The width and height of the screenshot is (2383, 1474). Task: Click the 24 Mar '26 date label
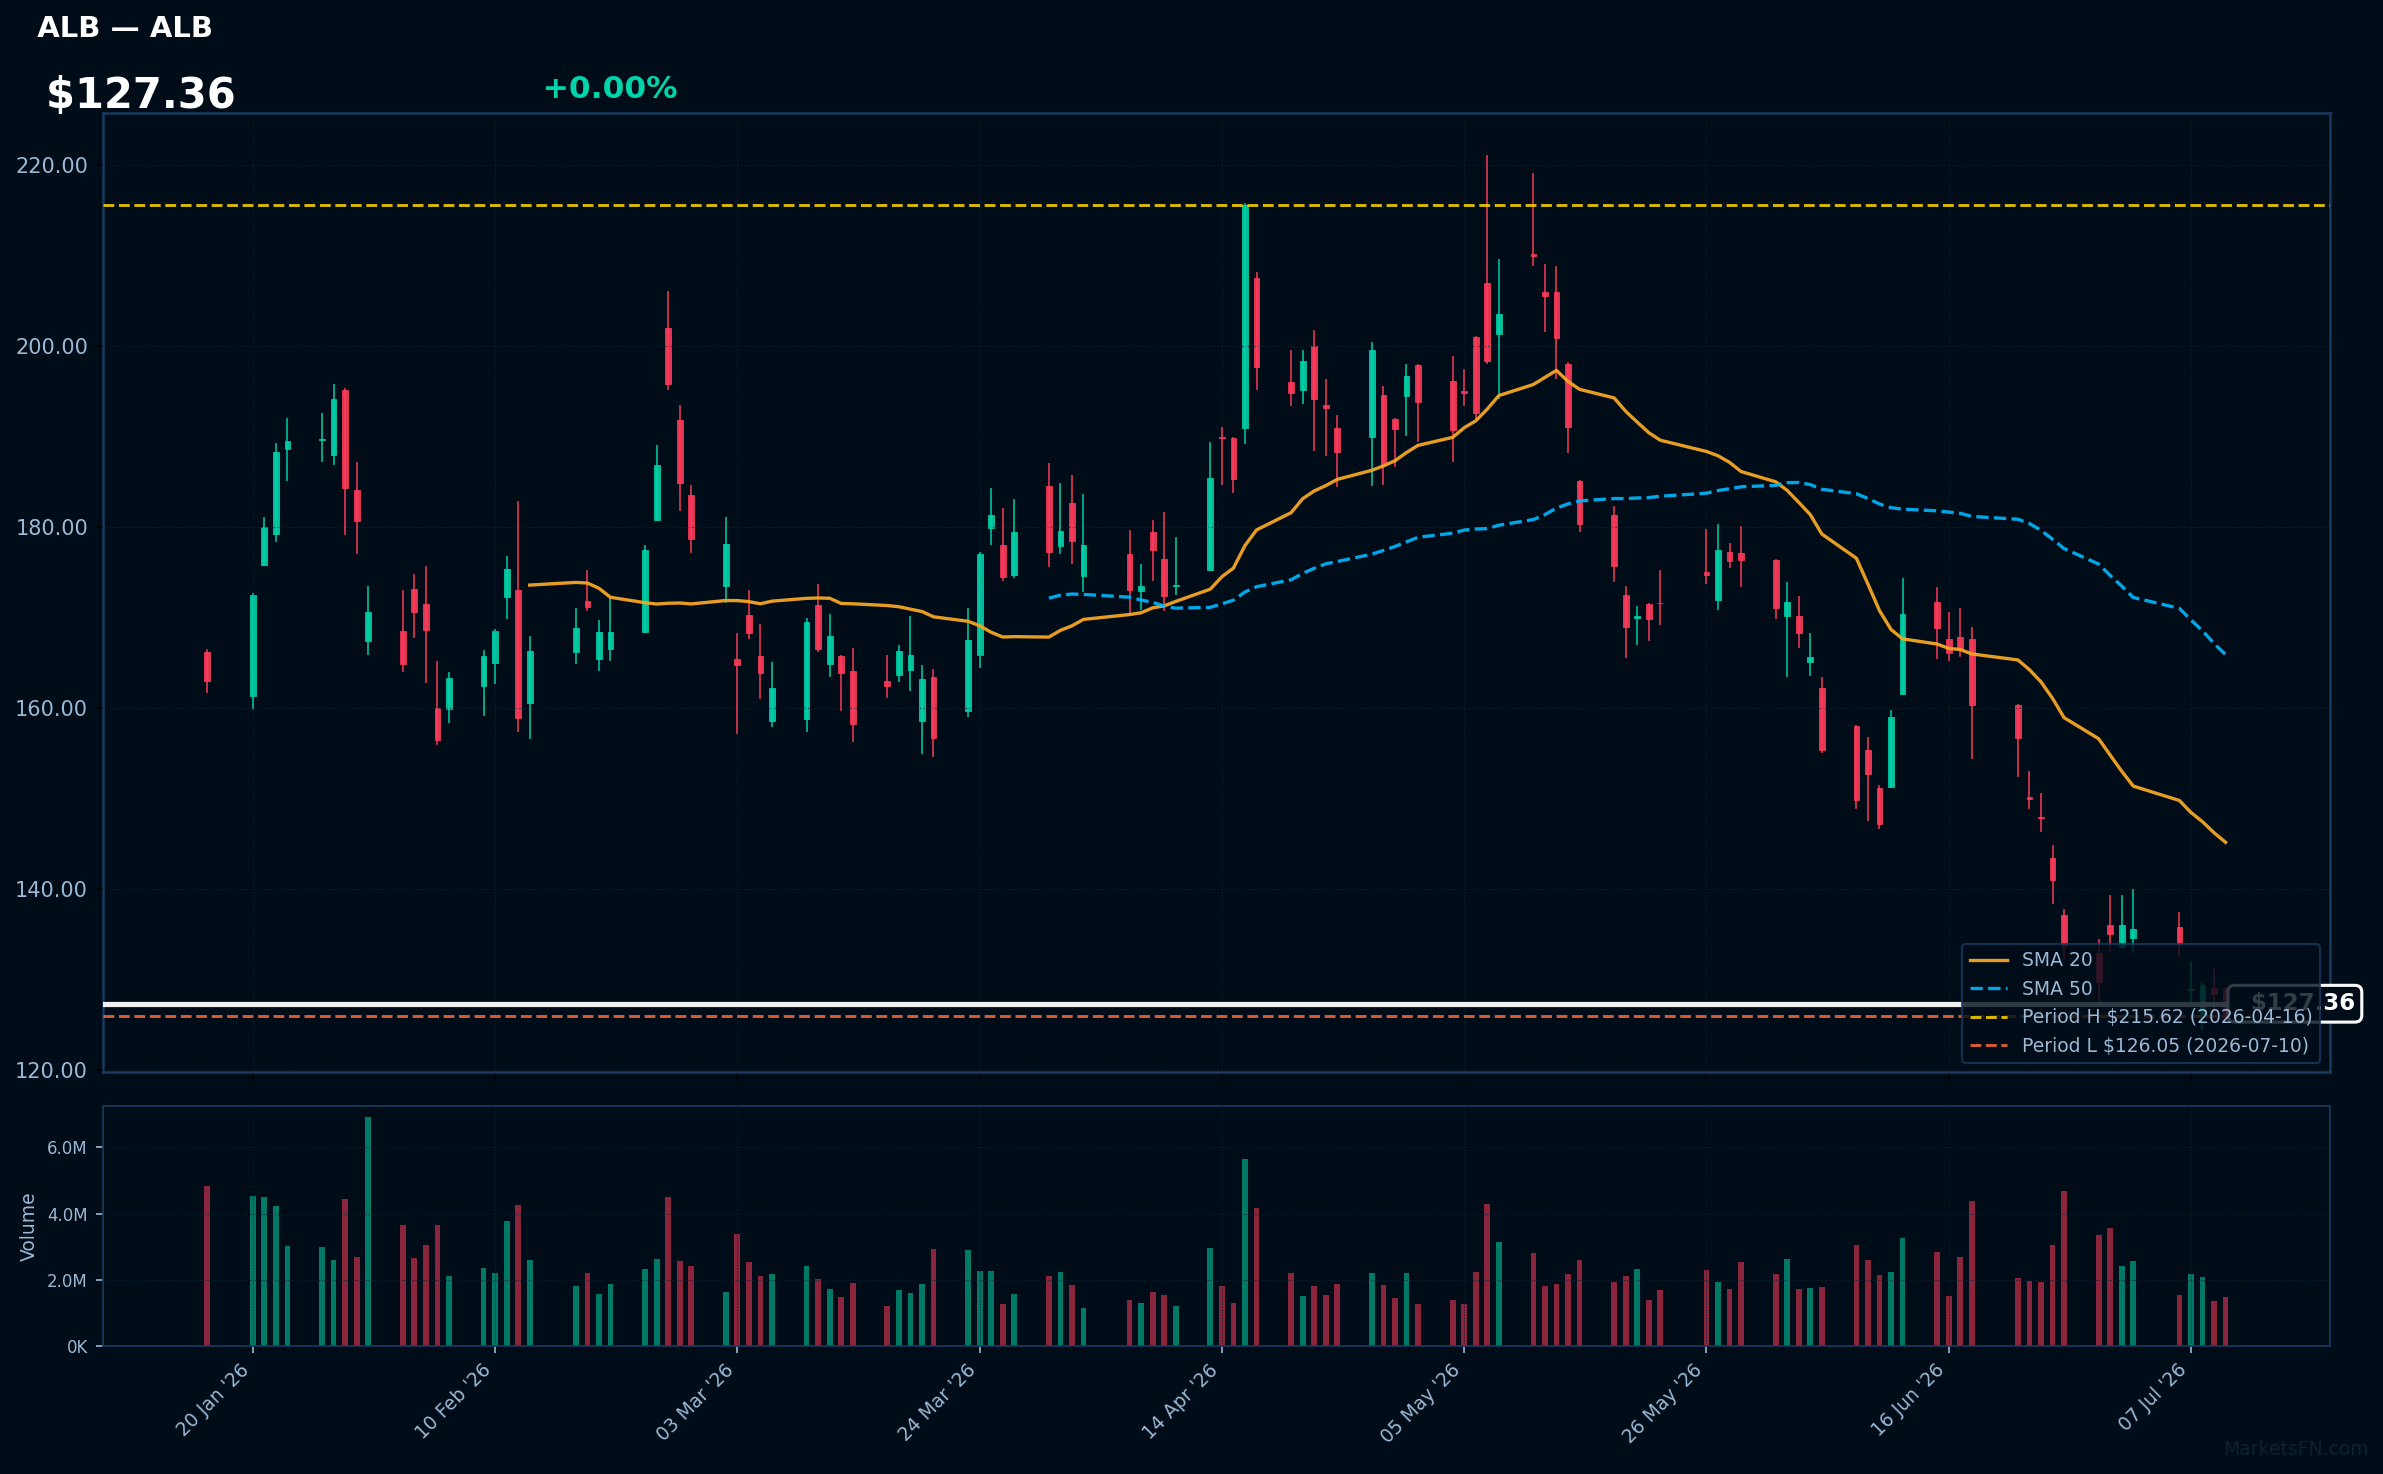coord(936,1401)
